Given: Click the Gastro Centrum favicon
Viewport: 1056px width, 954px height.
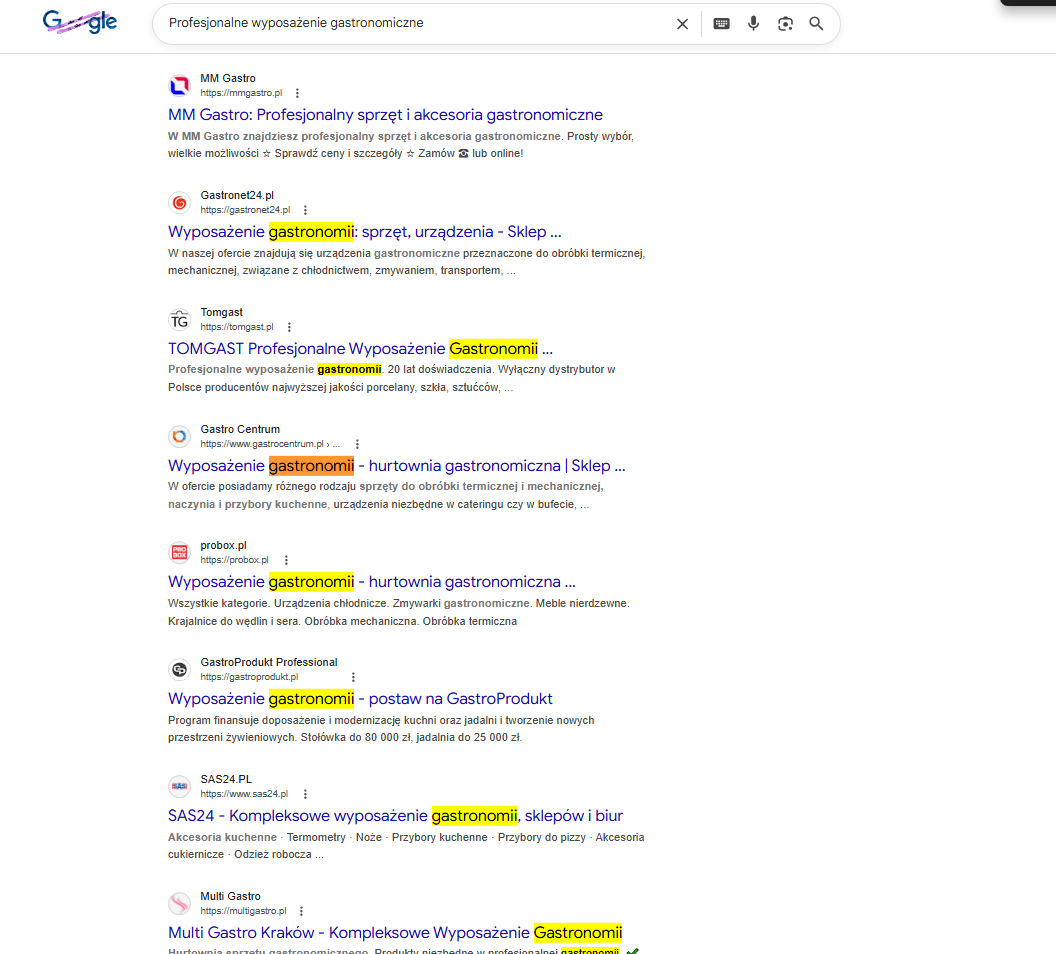Looking at the screenshot, I should point(179,437).
